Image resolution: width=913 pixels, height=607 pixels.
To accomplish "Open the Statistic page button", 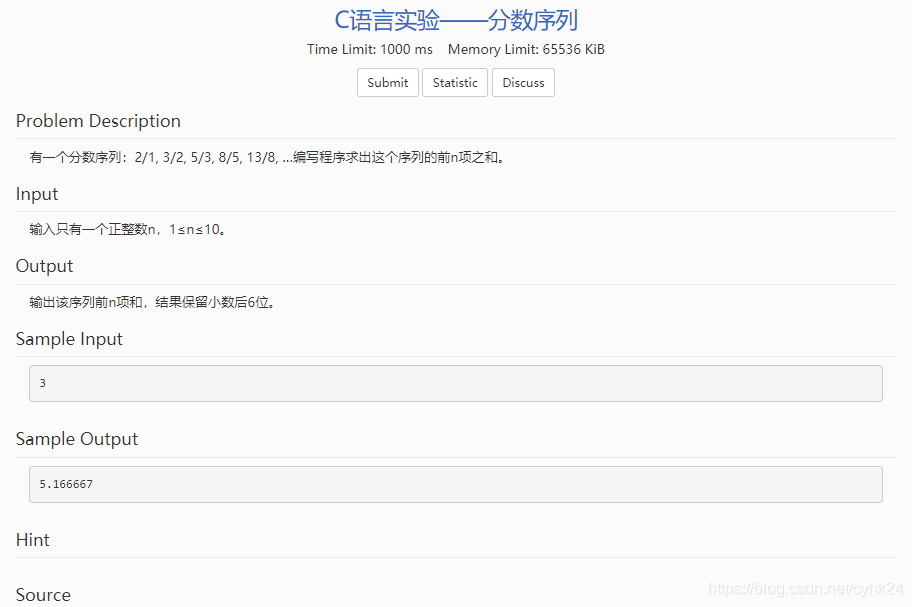I will pos(455,83).
